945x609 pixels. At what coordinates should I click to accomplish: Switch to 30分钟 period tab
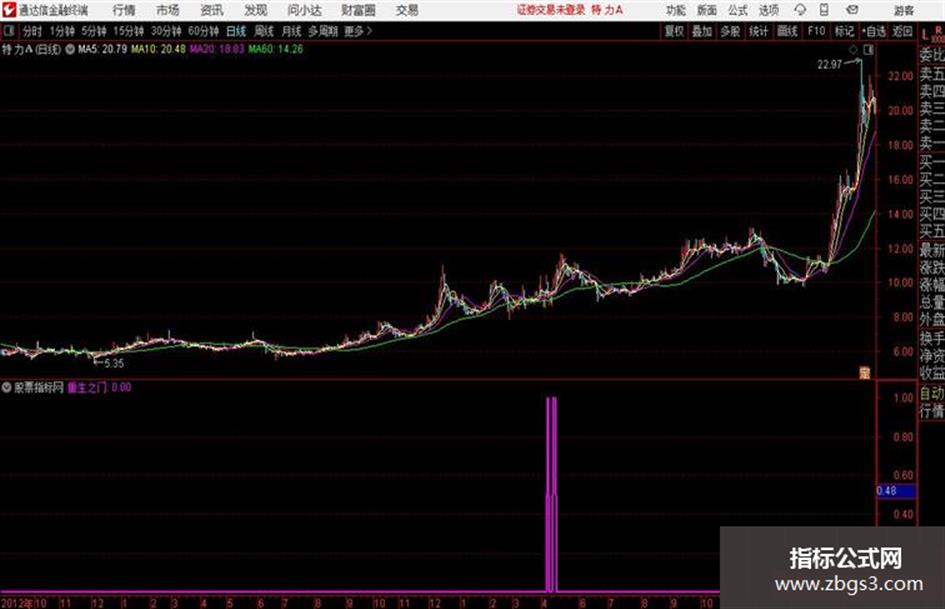pos(166,31)
